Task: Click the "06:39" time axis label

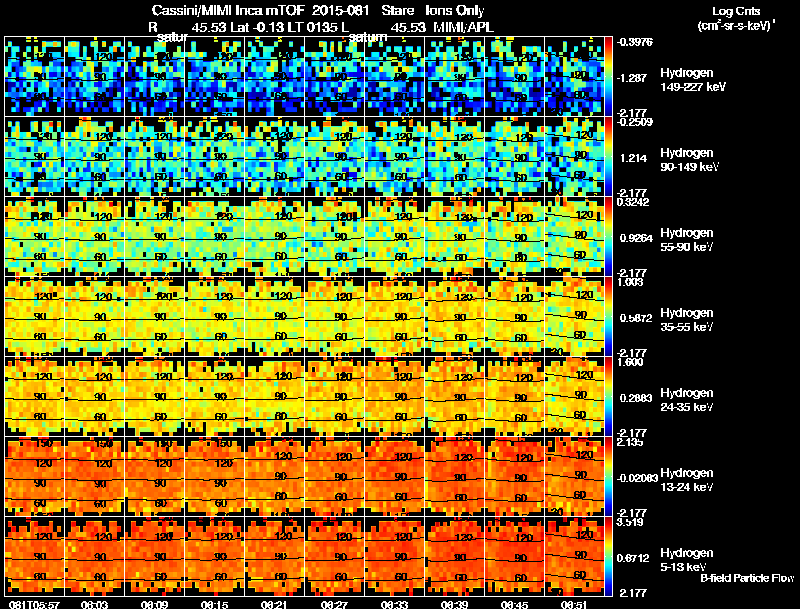Action: pos(454,605)
